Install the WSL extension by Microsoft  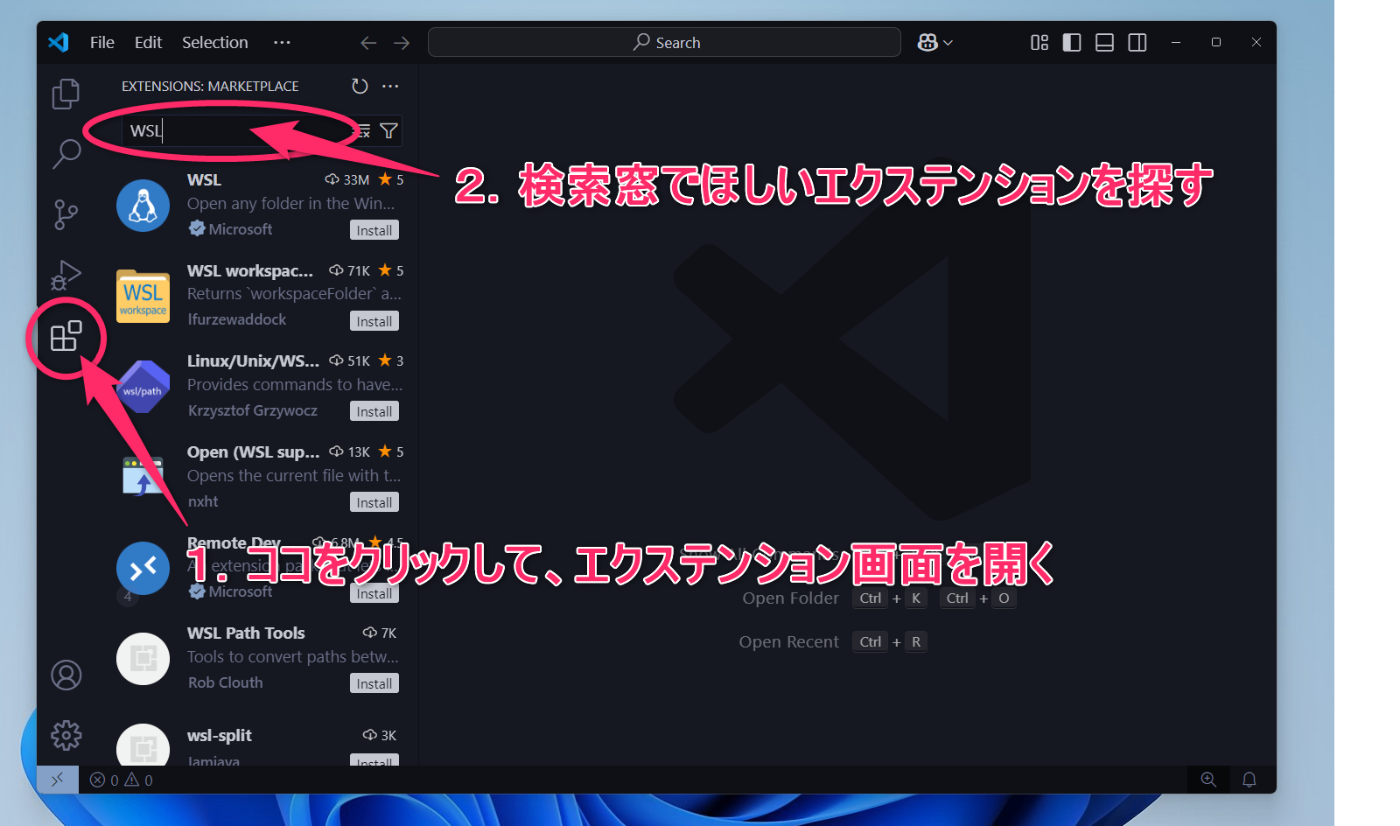374,230
